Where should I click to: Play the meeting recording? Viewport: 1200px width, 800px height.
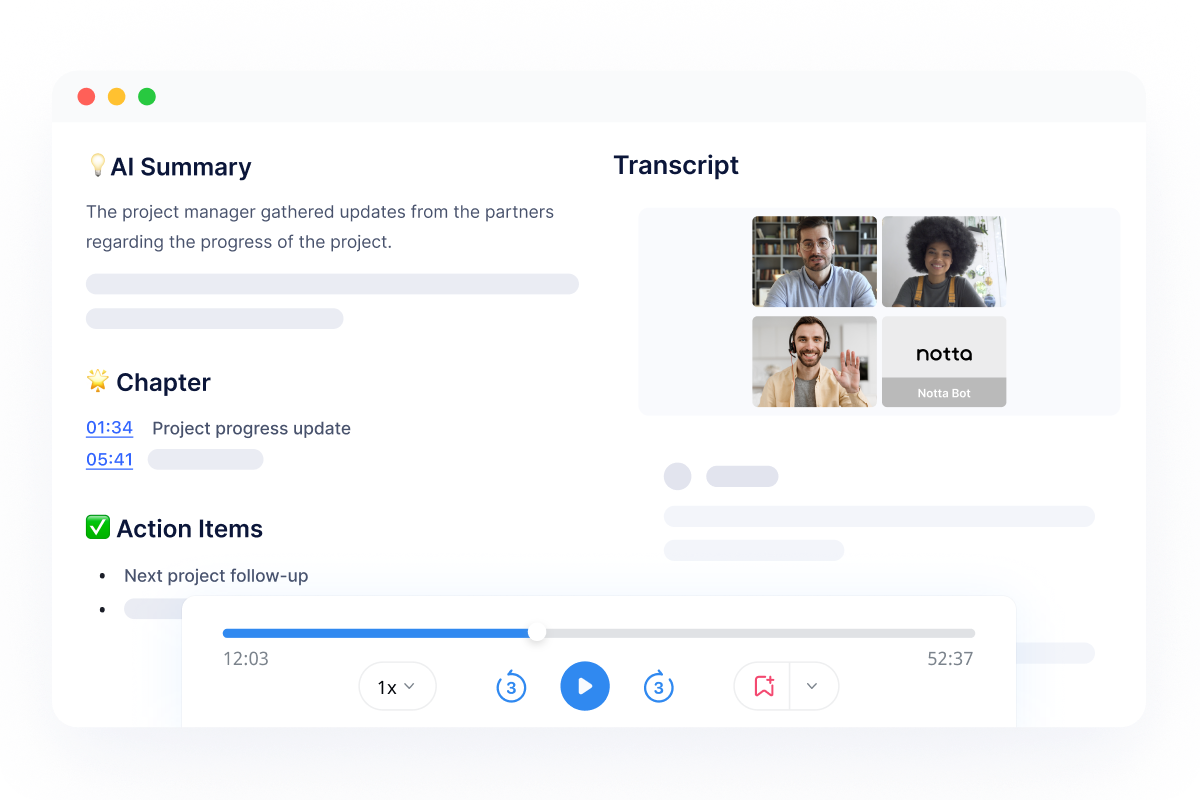(585, 686)
